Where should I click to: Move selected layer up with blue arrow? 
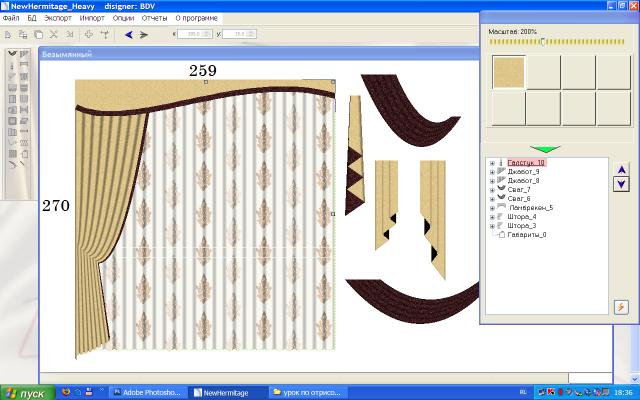click(x=621, y=169)
